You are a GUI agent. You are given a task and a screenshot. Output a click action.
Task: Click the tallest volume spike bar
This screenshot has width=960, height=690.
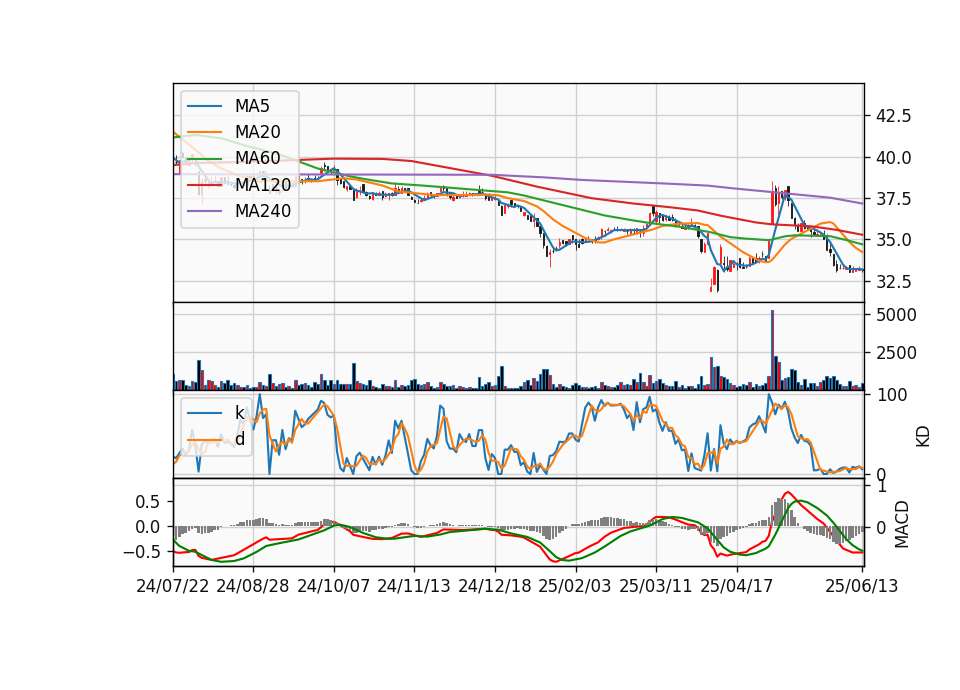[772, 350]
